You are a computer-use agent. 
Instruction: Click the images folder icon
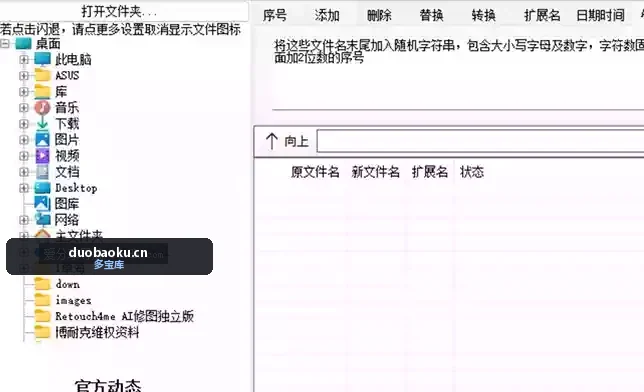[x=42, y=300]
